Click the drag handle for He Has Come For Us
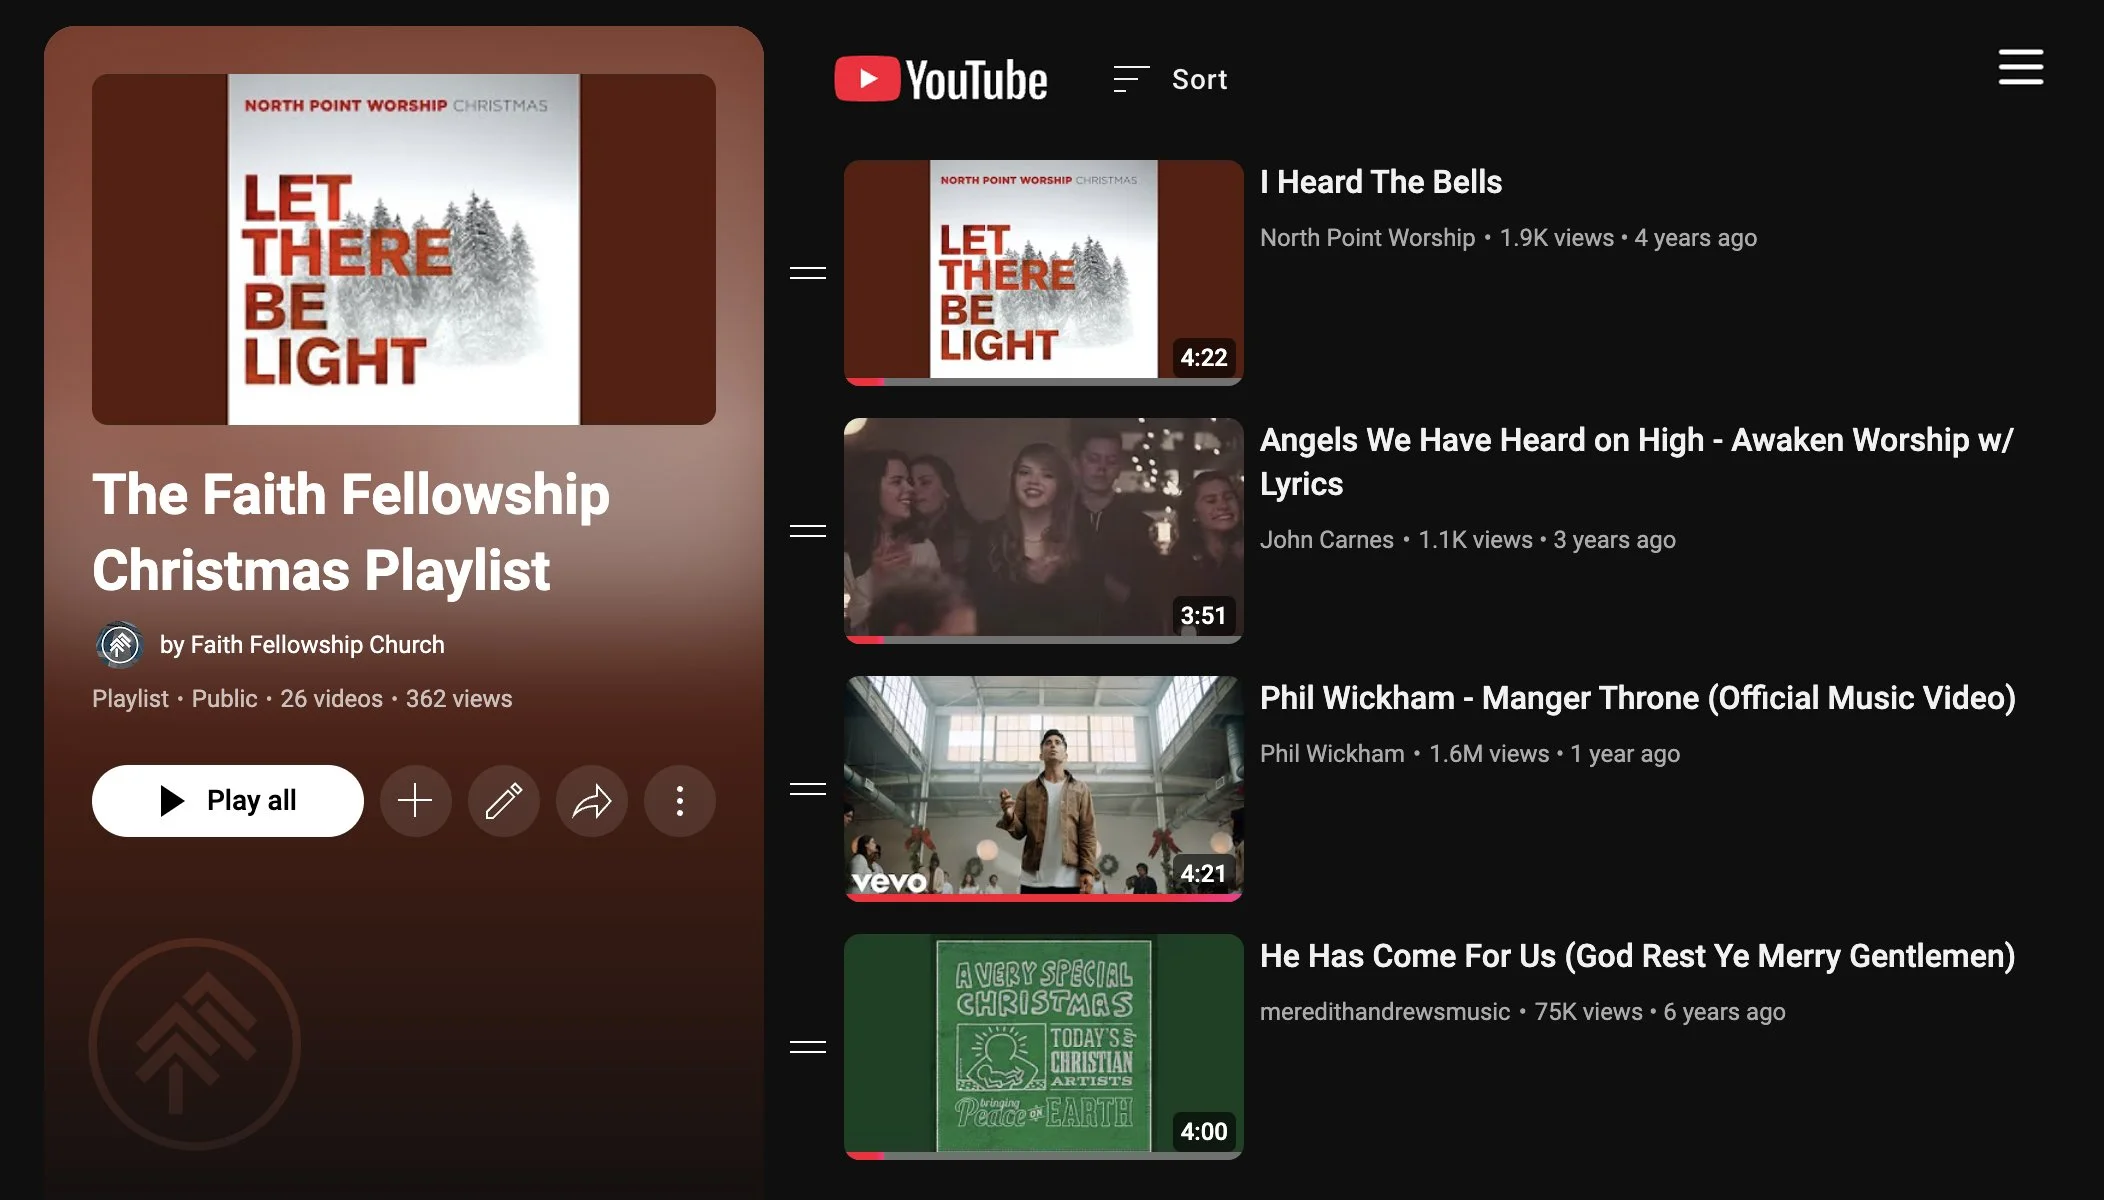 click(x=808, y=1046)
